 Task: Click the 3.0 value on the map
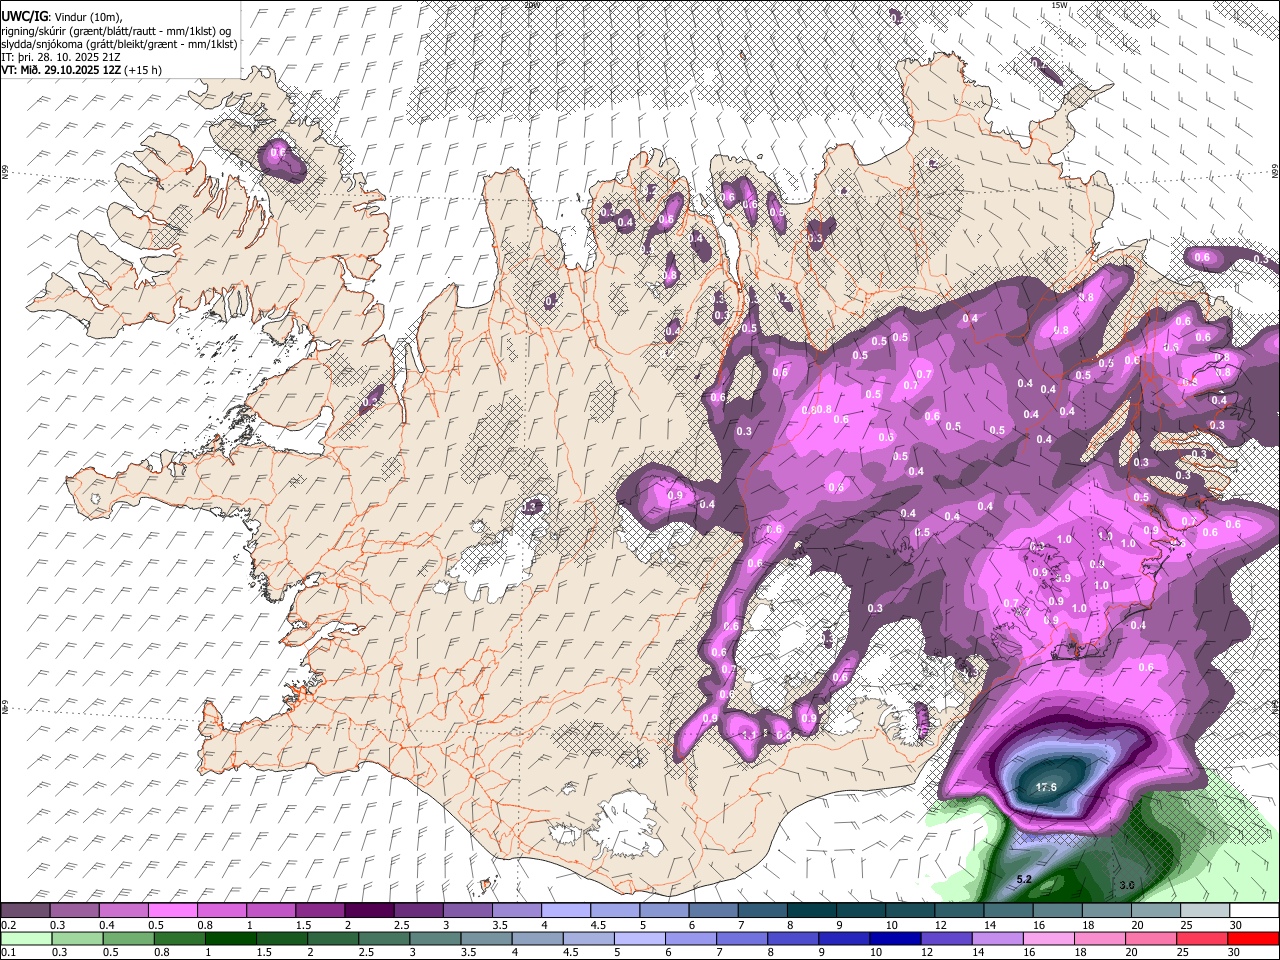(1126, 885)
